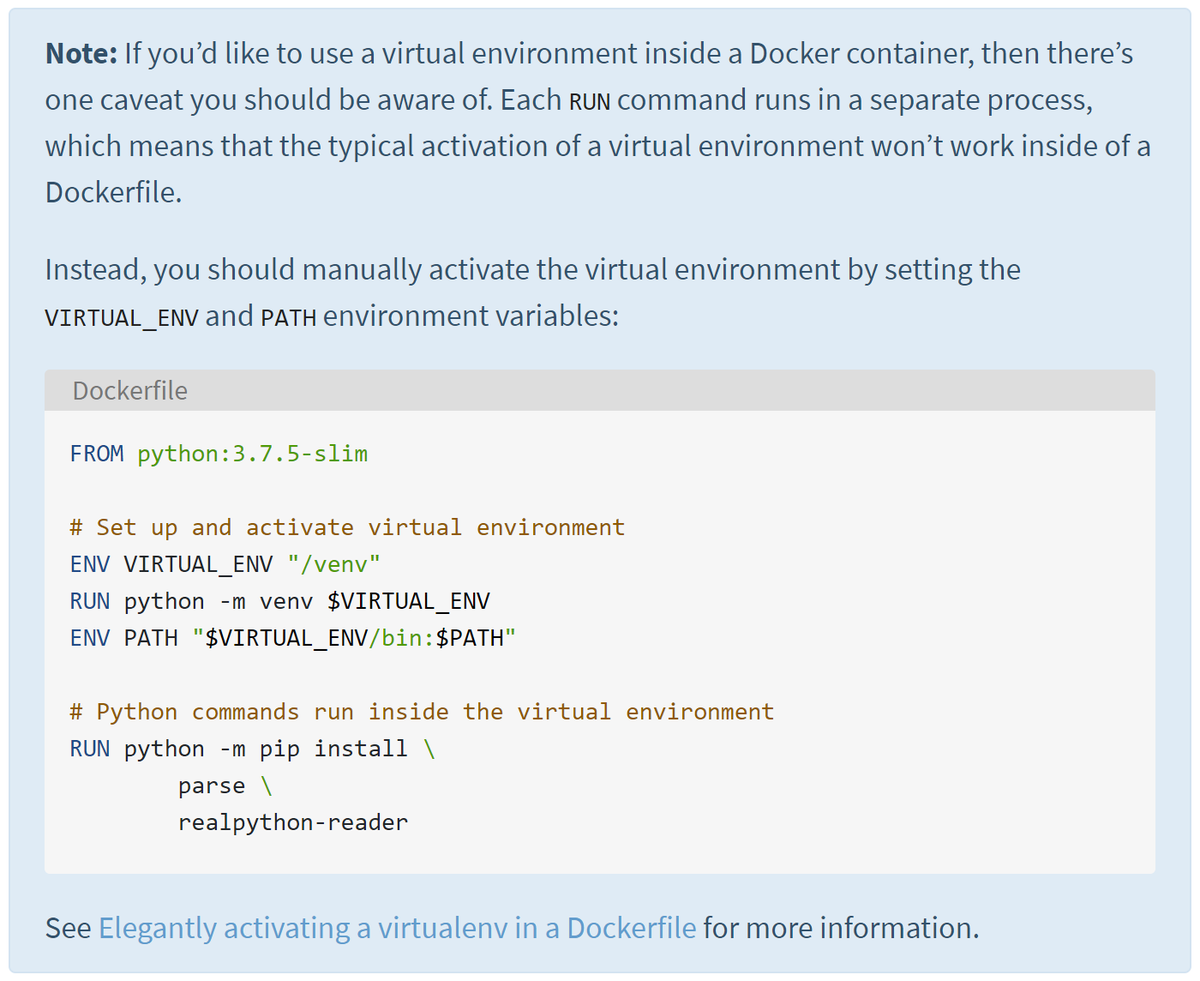The height and width of the screenshot is (981, 1200).
Task: Click the realpython-reader package name
Action: [290, 822]
